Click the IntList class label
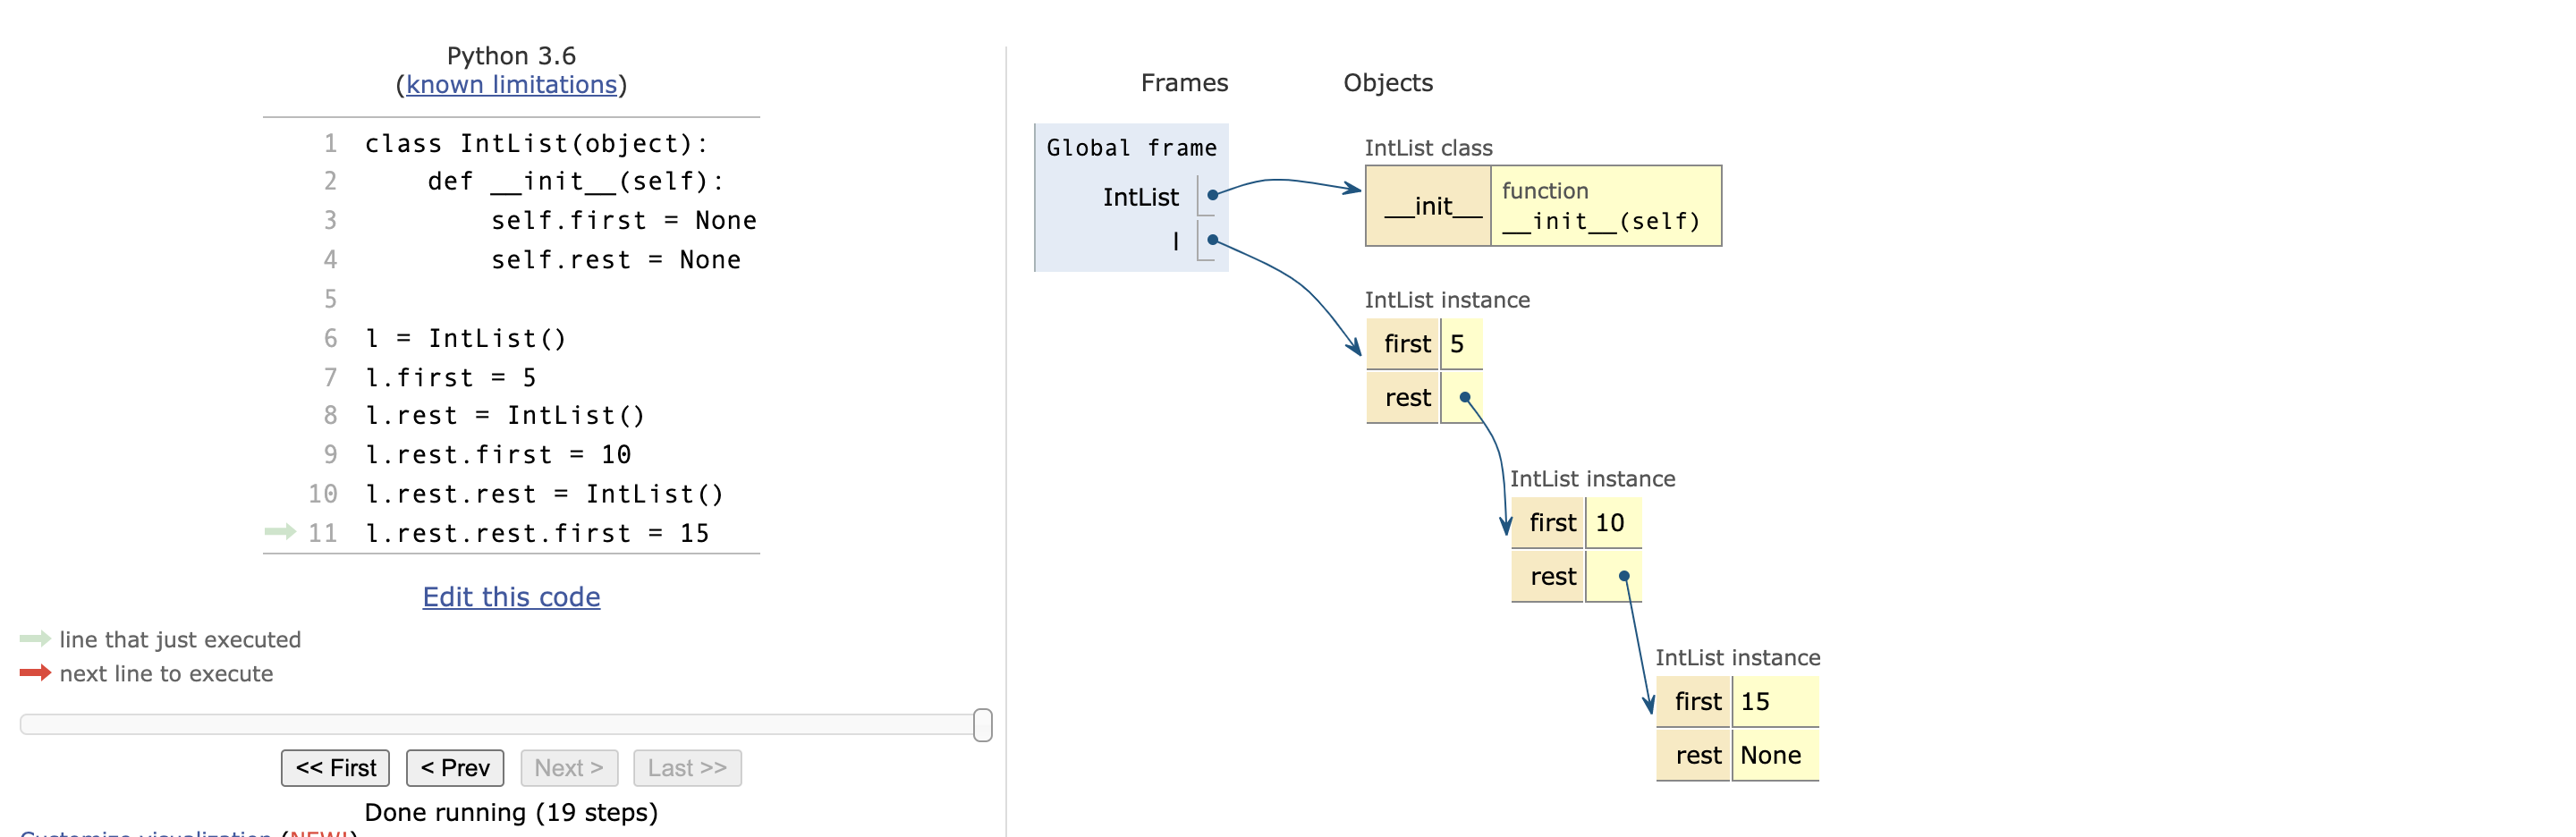This screenshot has width=2576, height=837. 1428,148
